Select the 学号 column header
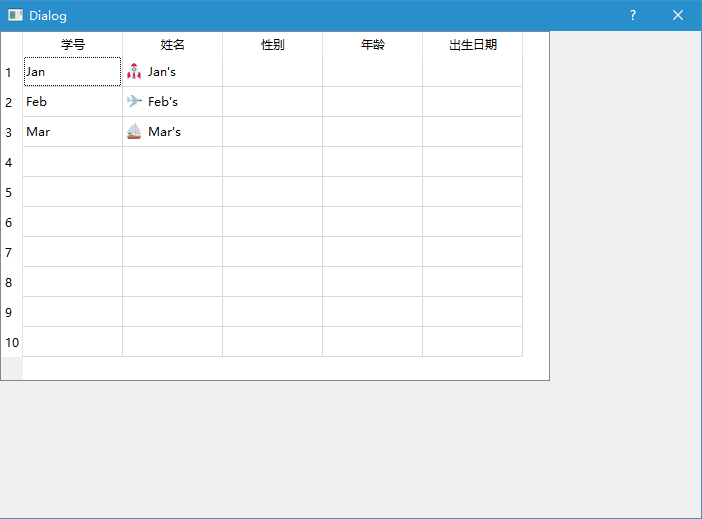Image resolution: width=702 pixels, height=519 pixels. coord(73,44)
